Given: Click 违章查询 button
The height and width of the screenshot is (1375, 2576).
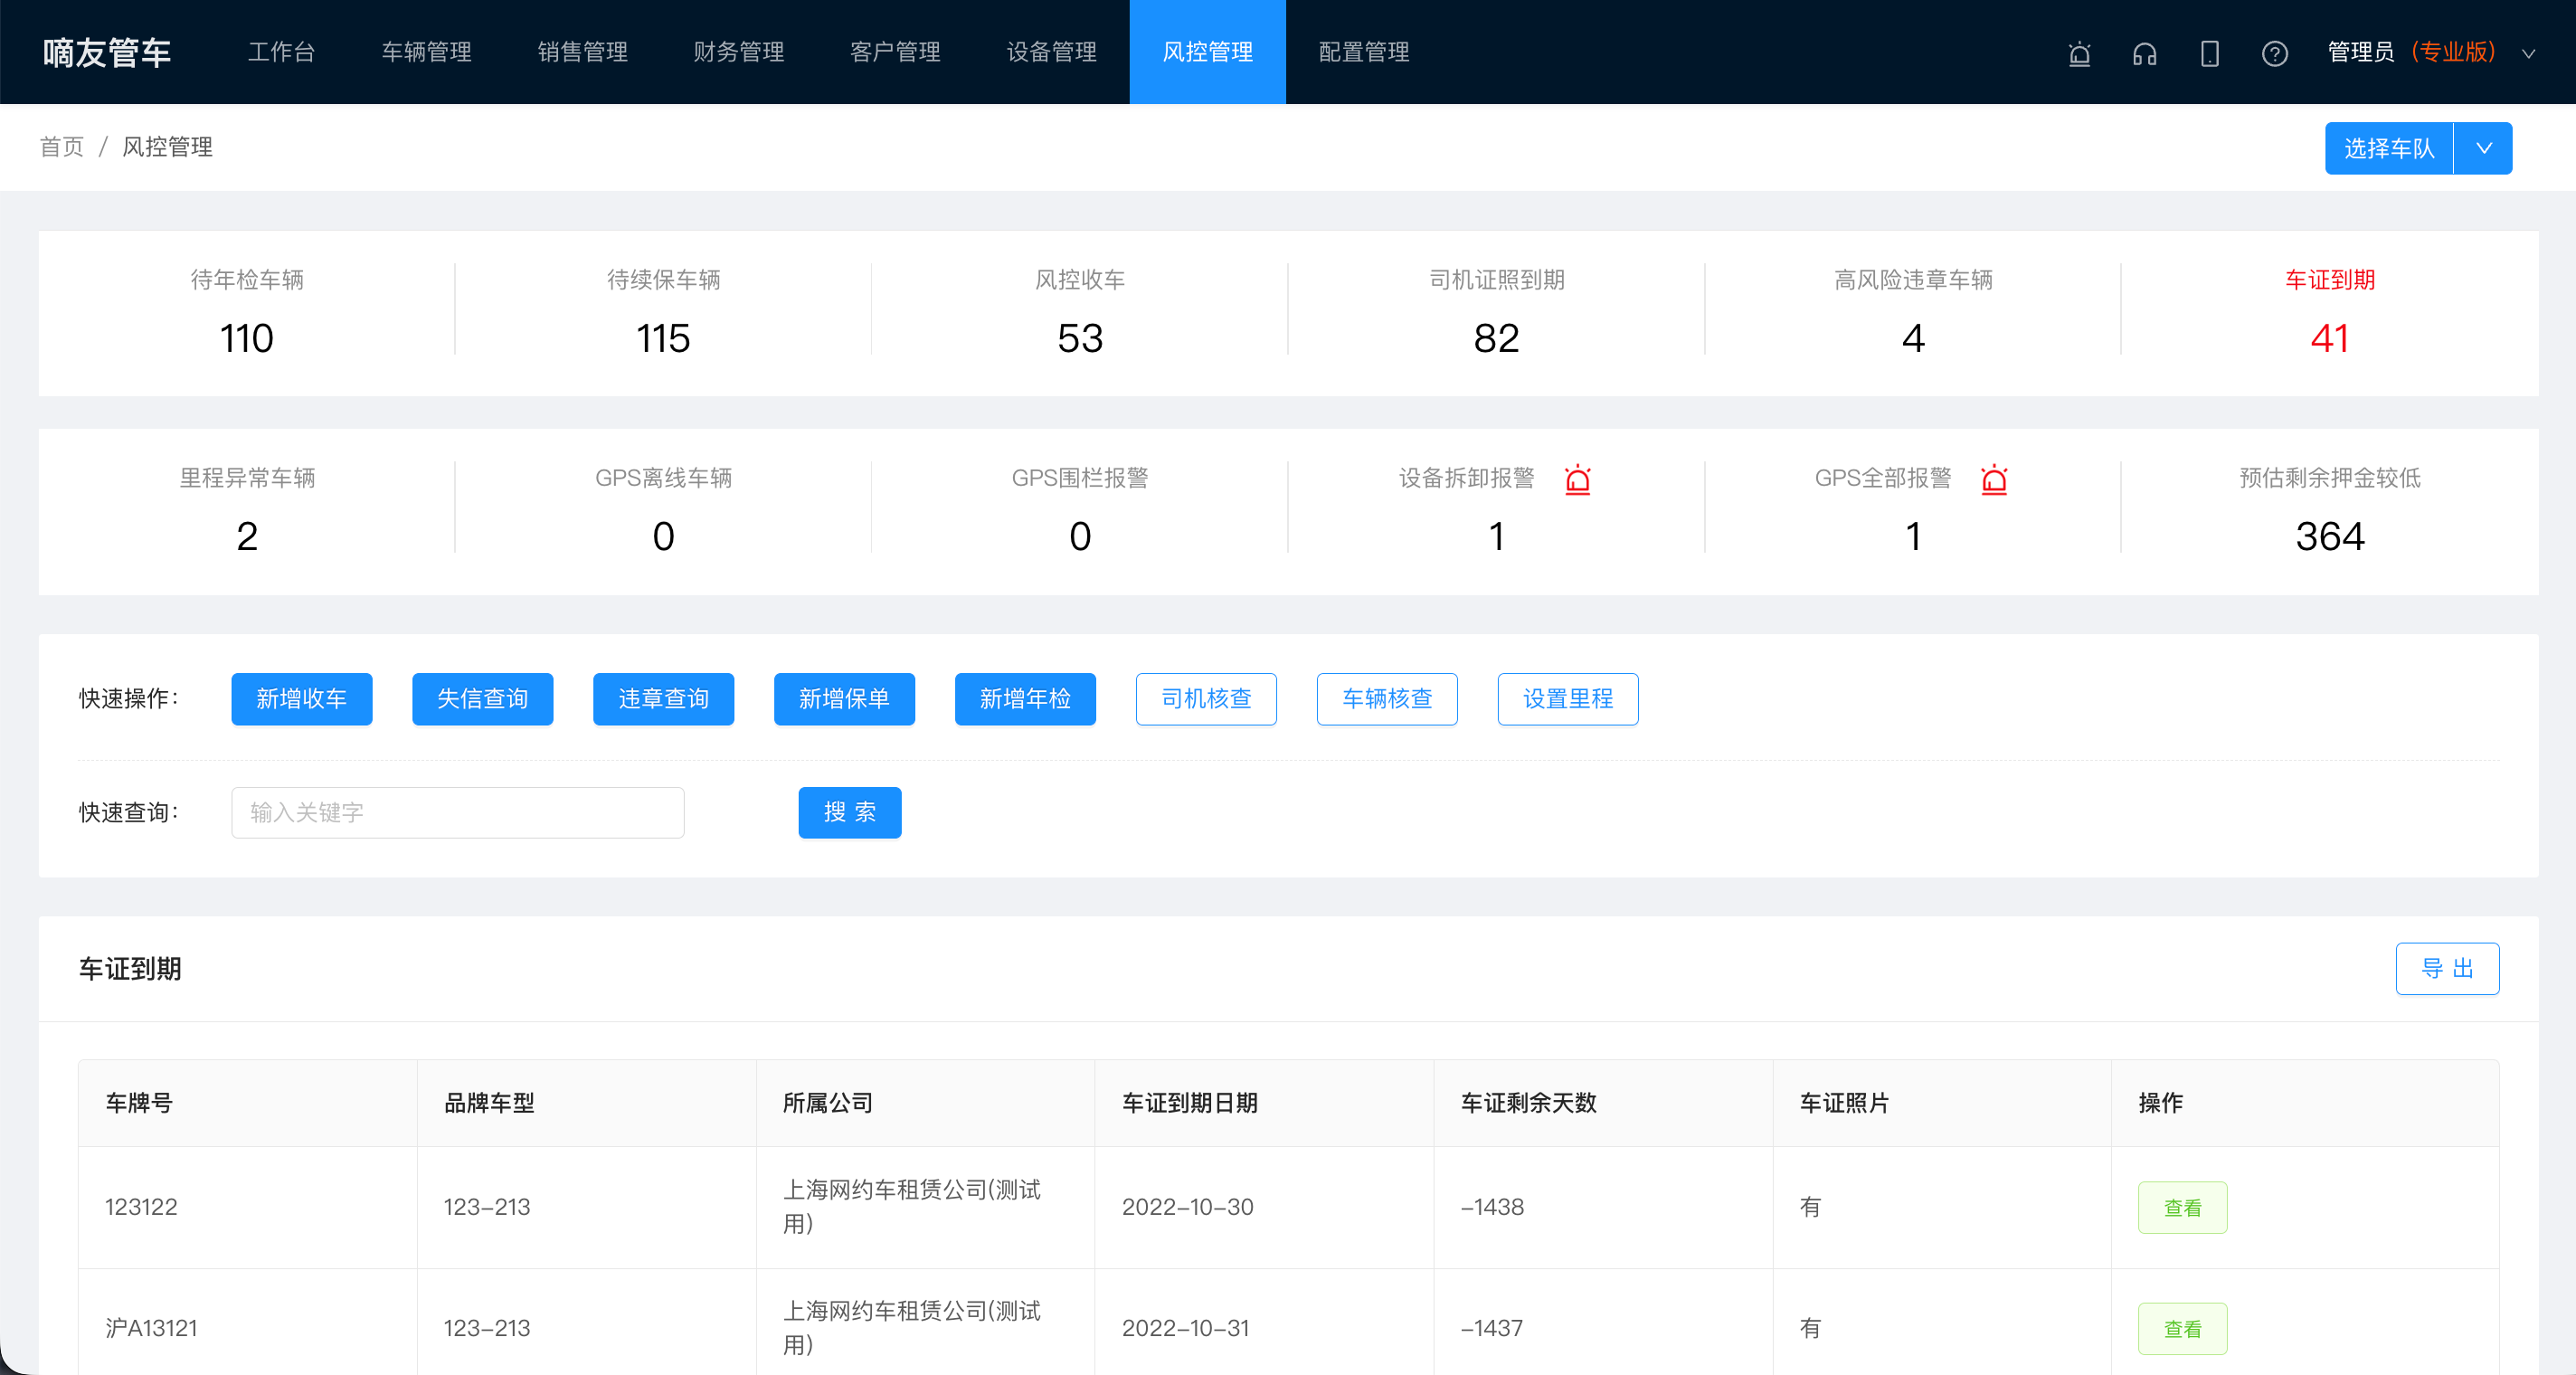Looking at the screenshot, I should click(663, 698).
